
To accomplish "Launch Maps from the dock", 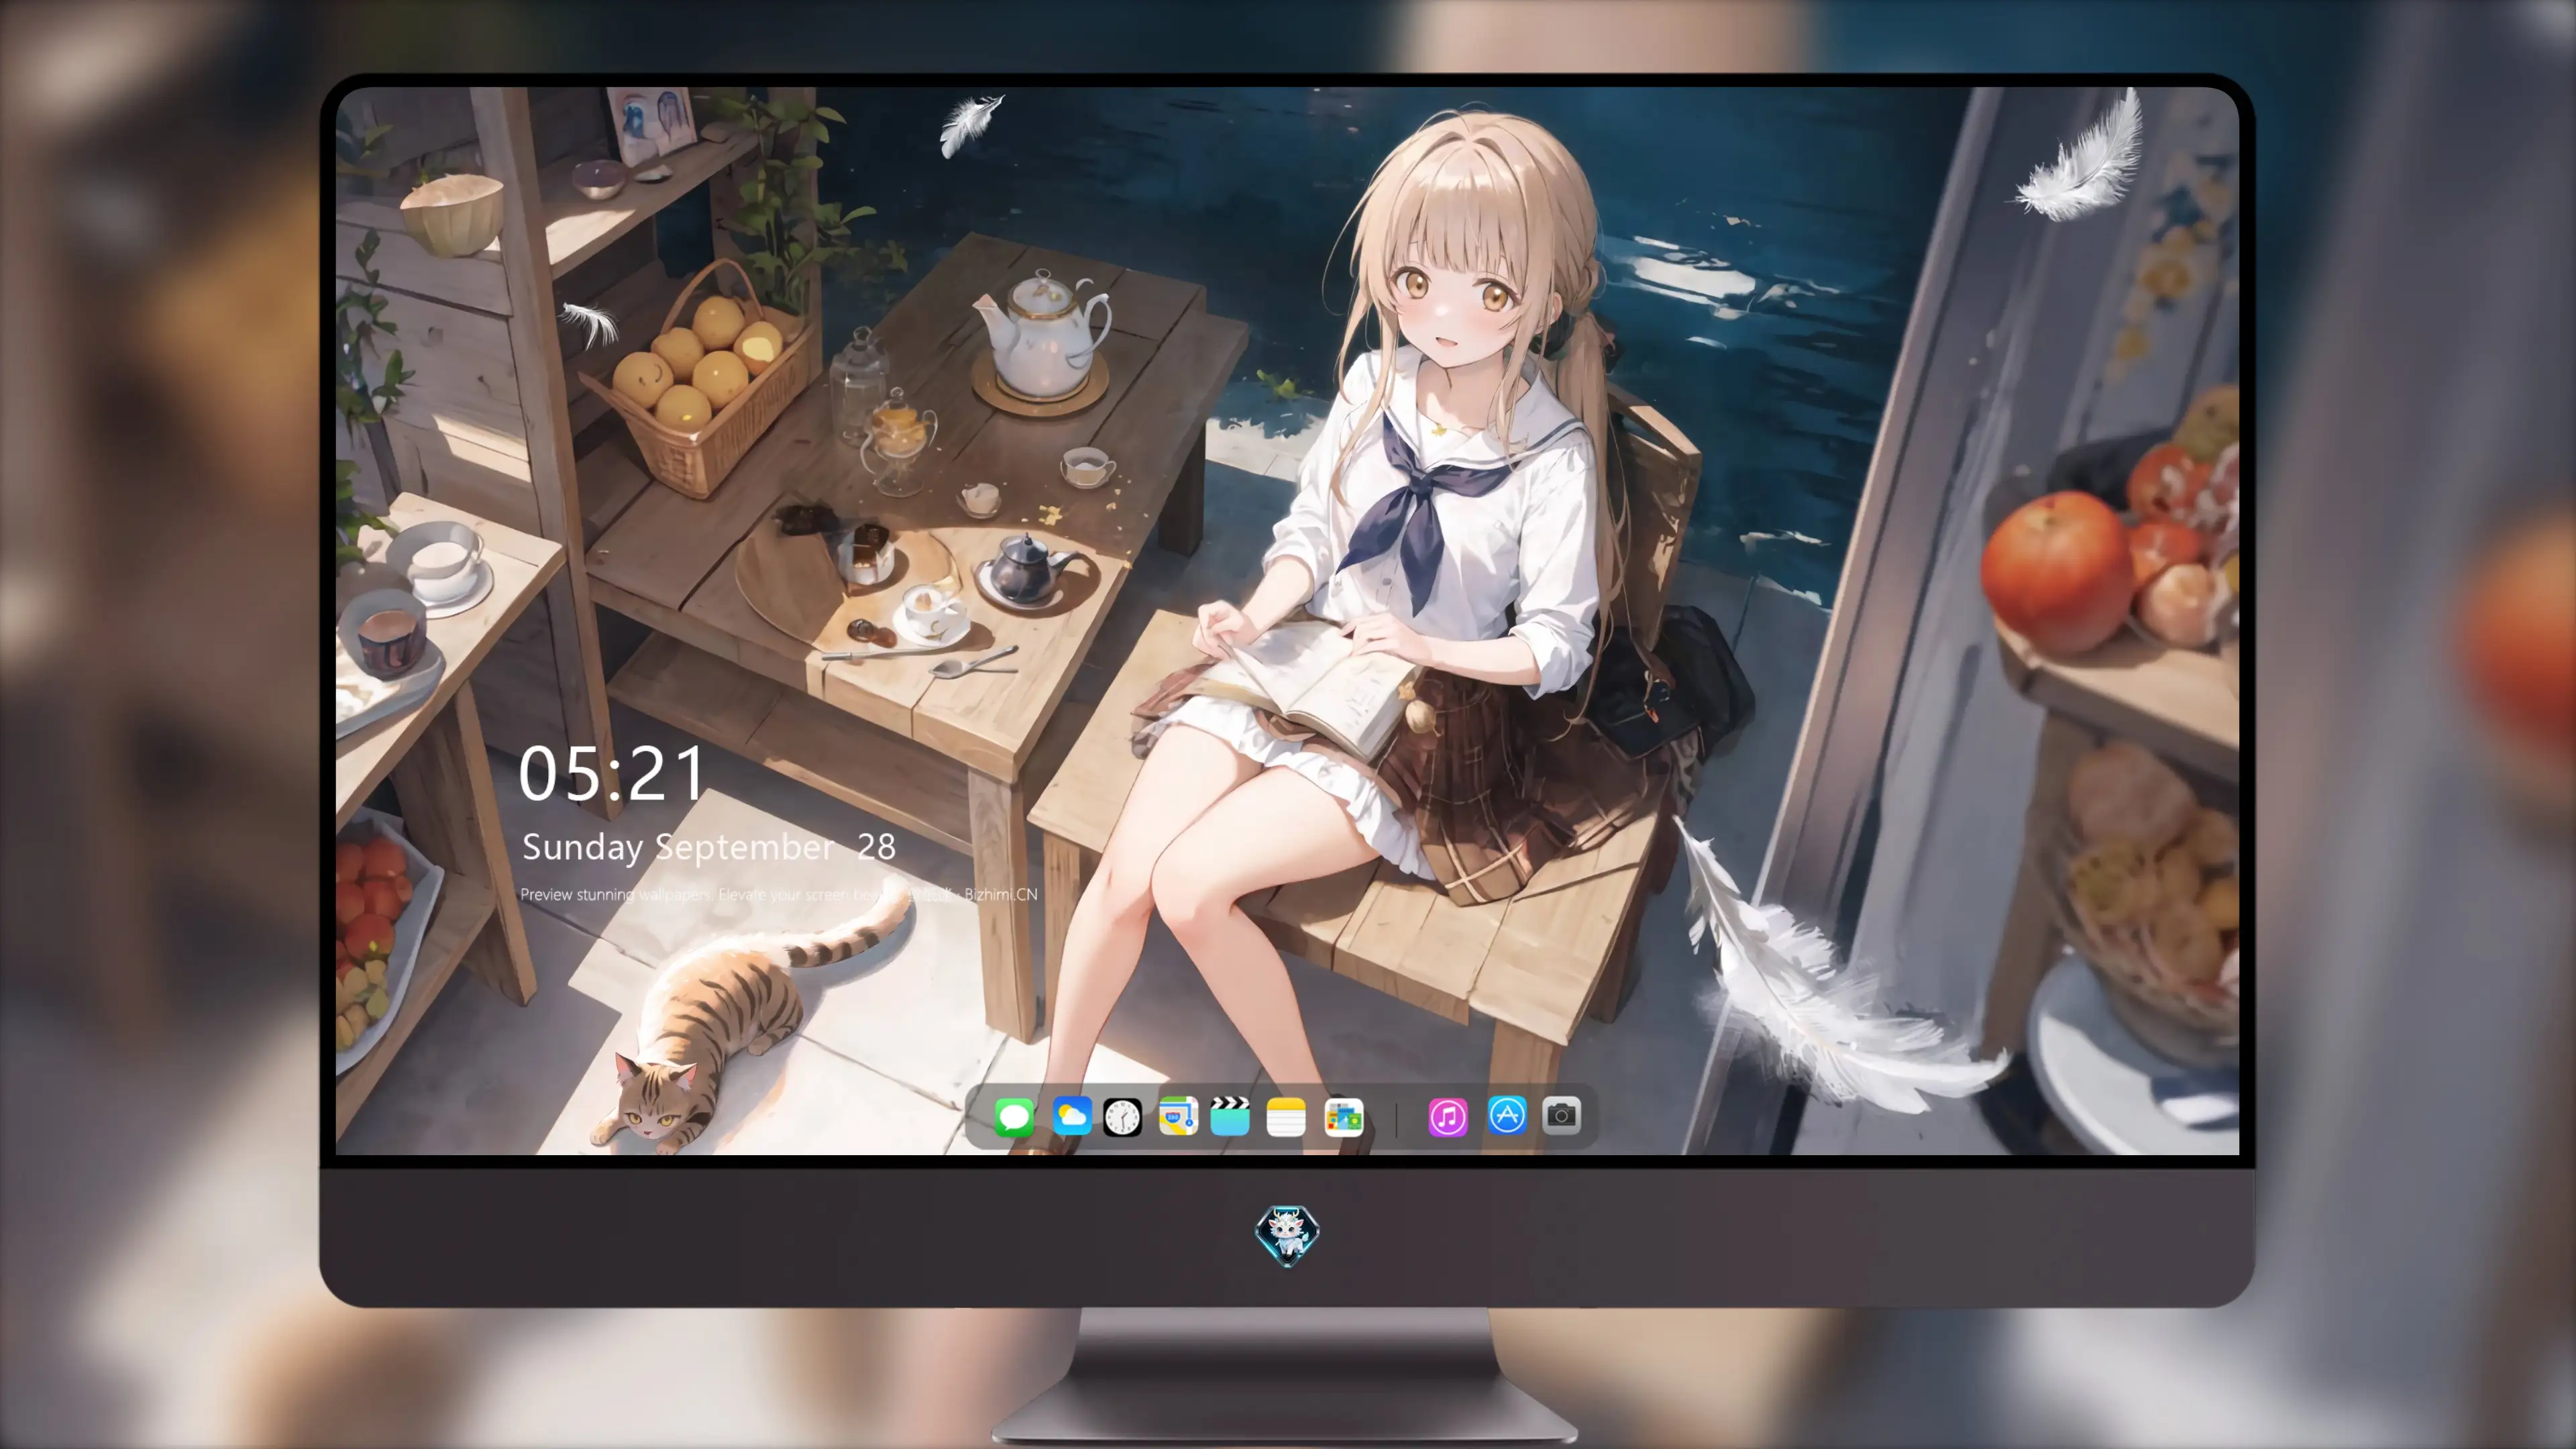I will (1178, 1116).
